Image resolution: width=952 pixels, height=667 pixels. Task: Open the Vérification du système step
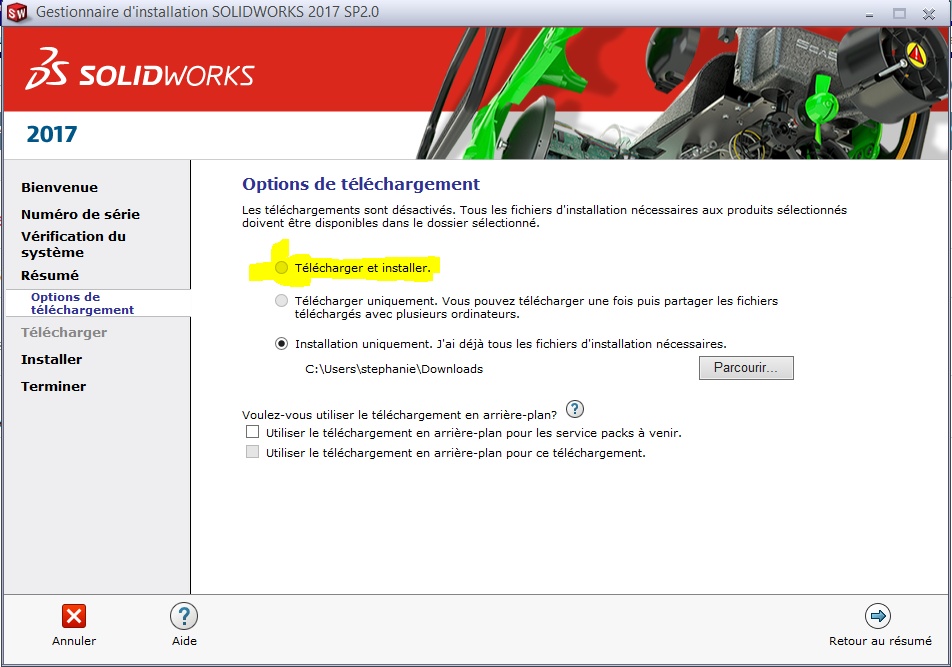73,244
